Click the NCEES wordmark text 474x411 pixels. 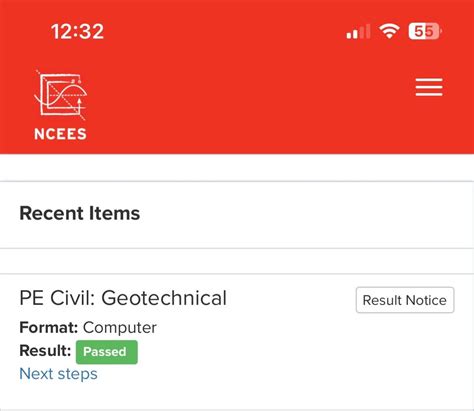[60, 134]
